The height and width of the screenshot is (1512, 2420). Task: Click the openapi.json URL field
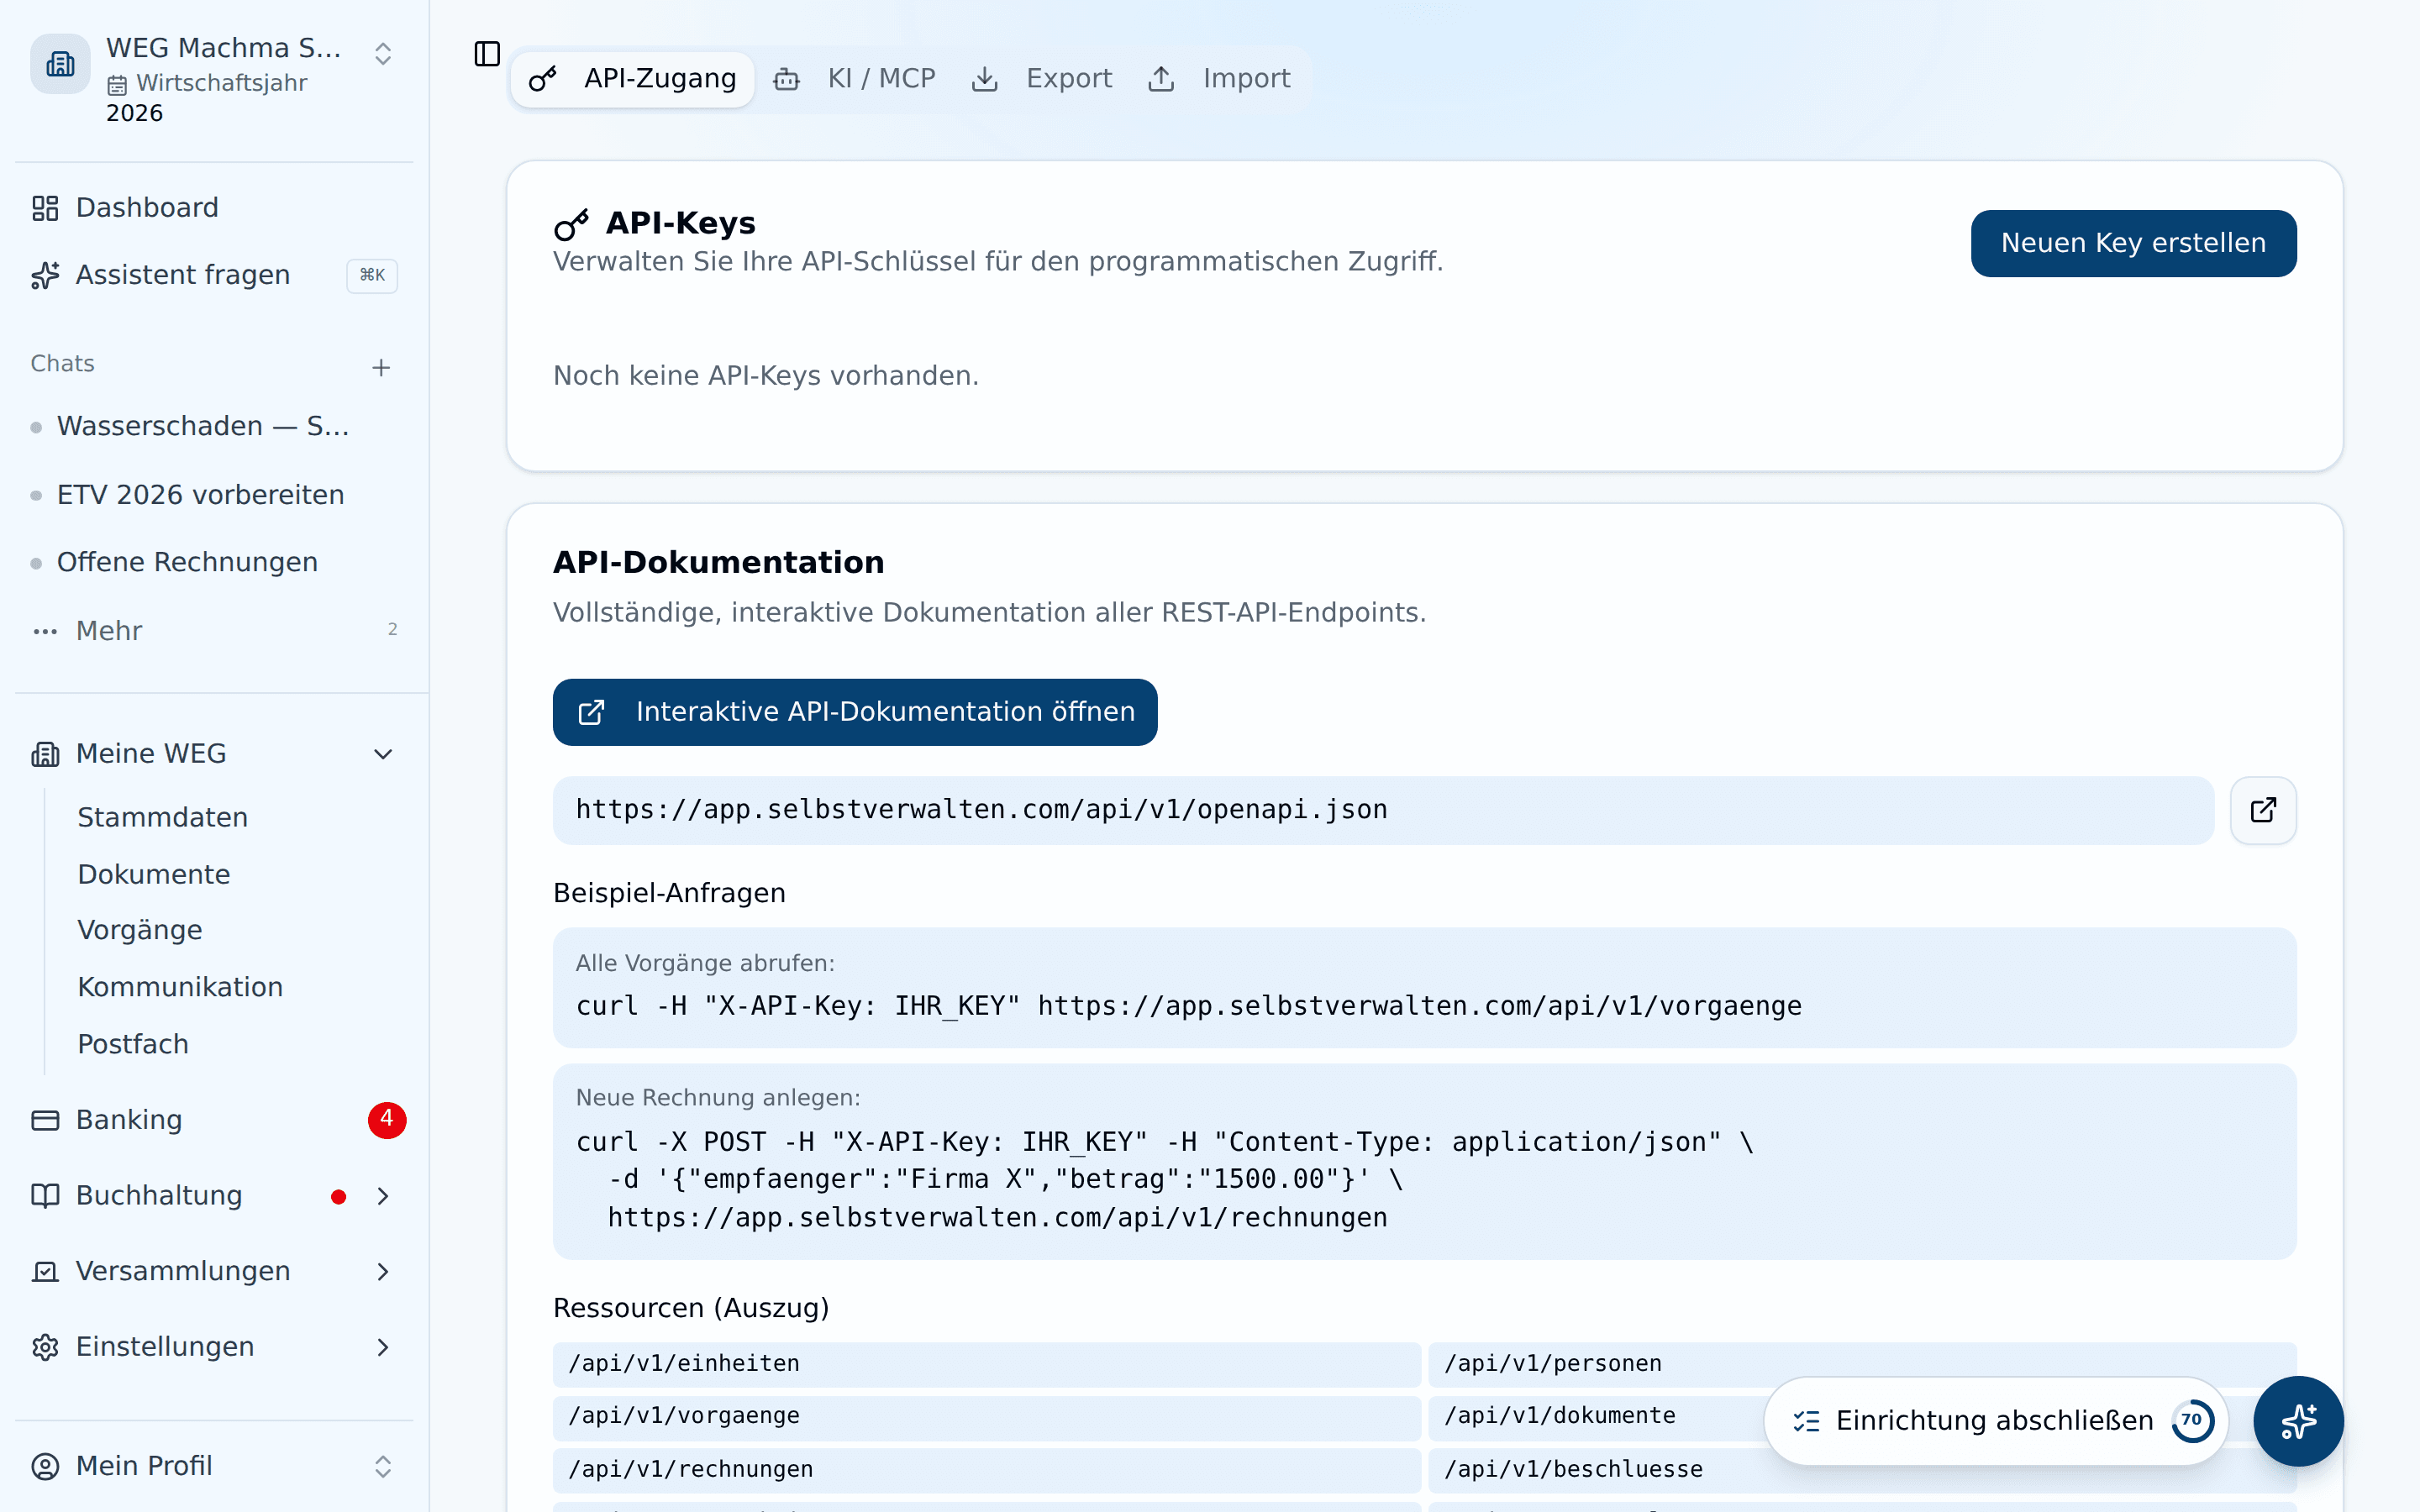pos(1383,810)
